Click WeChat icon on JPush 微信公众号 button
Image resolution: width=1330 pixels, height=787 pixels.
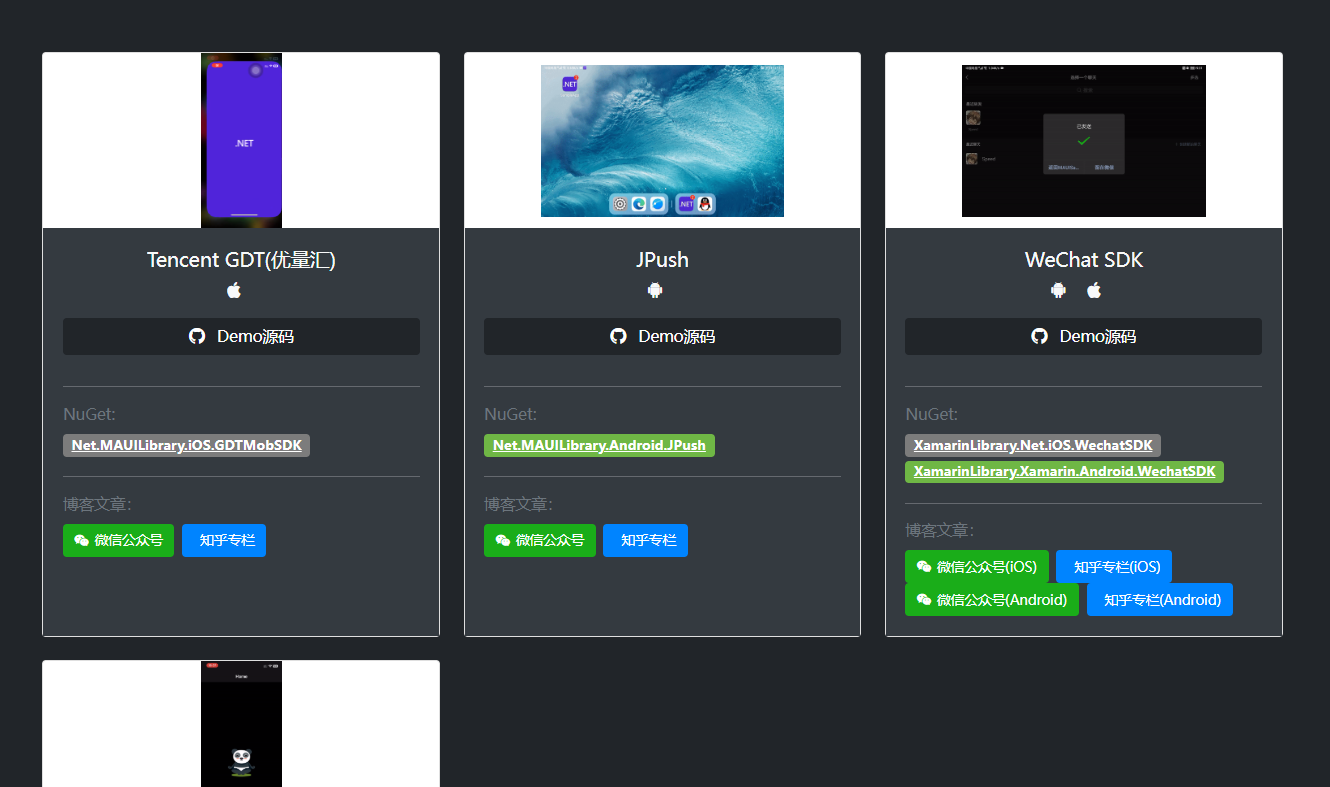[x=503, y=541]
